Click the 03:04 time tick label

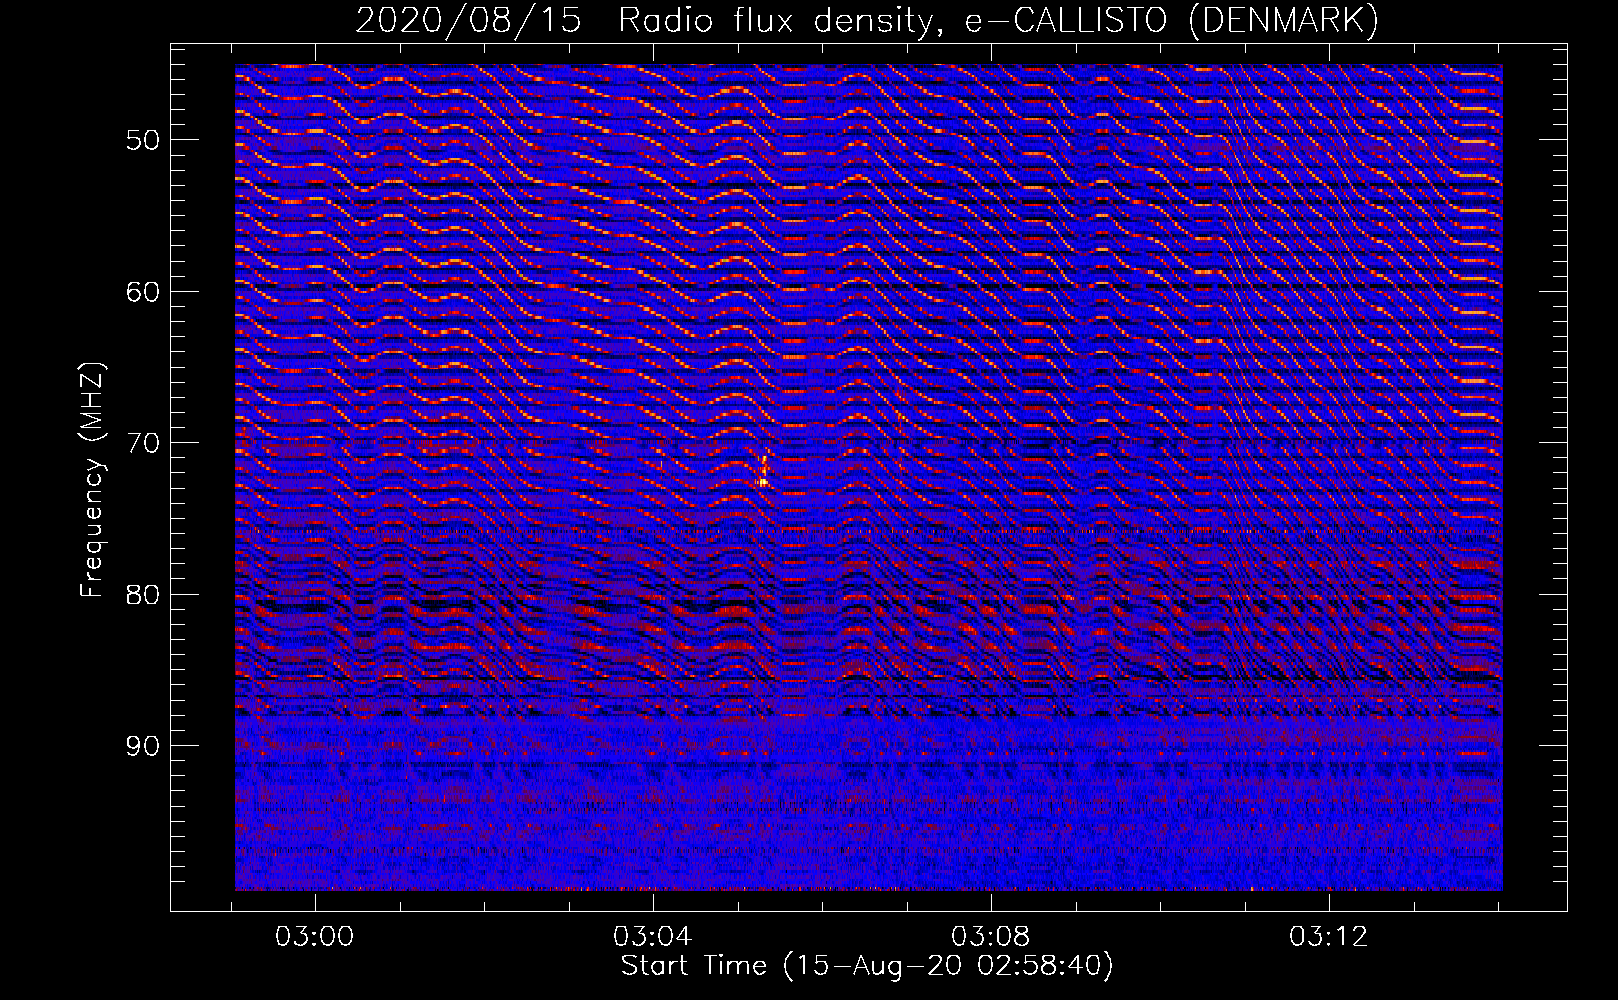pos(653,937)
